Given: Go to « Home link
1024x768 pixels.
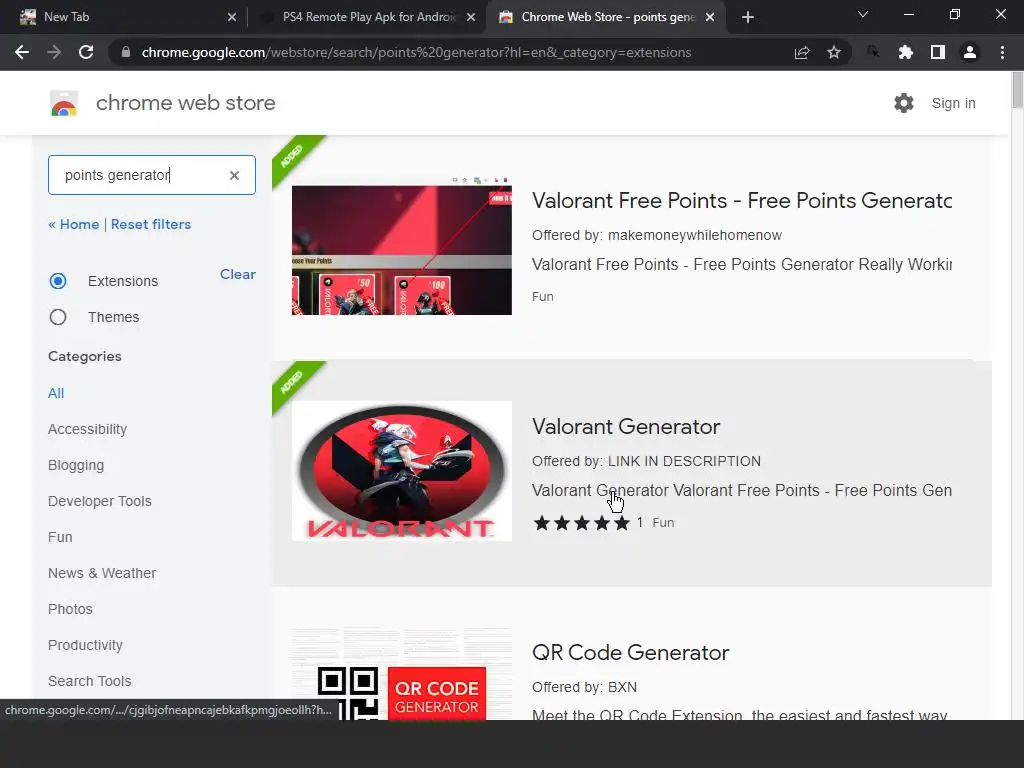Looking at the screenshot, I should tap(74, 224).
